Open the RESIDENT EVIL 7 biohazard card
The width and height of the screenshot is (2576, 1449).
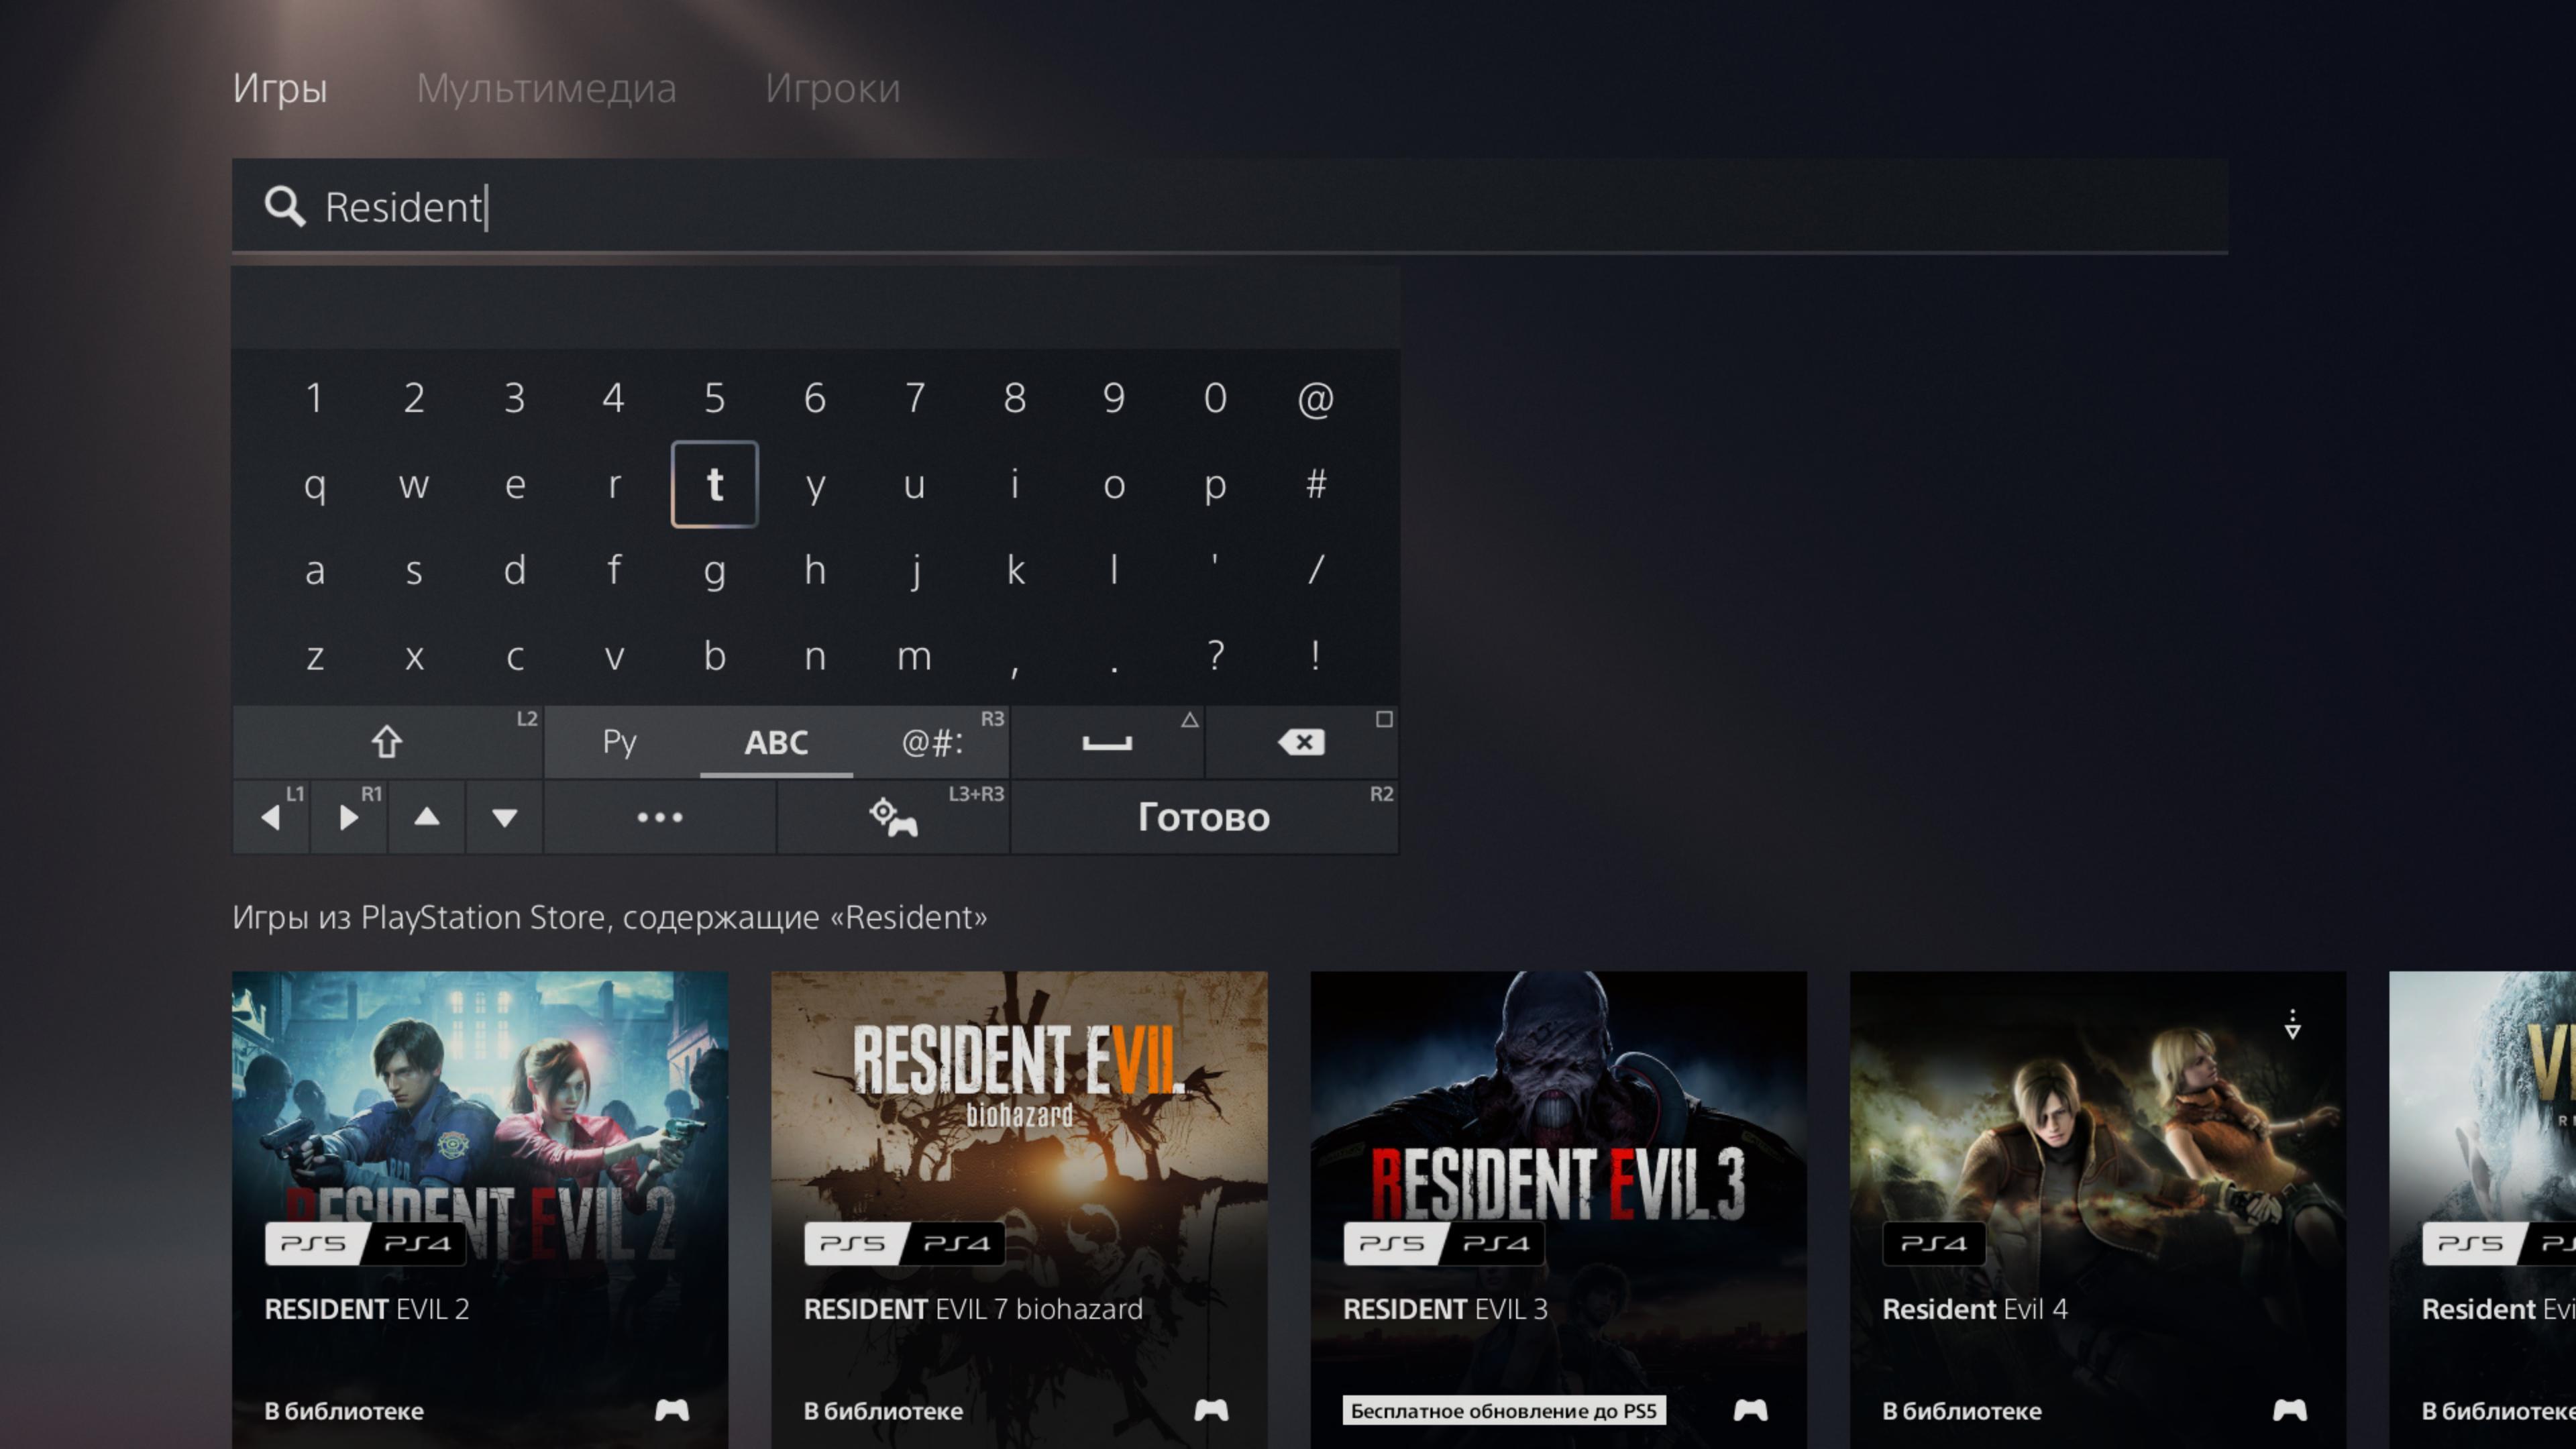(x=1019, y=1210)
